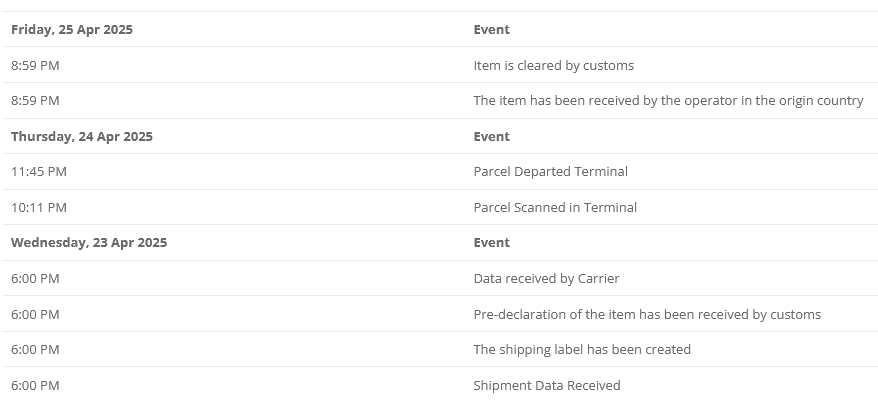Click the 'Item is cleared by customs' event
Image resolution: width=878 pixels, height=400 pixels.
tap(553, 66)
